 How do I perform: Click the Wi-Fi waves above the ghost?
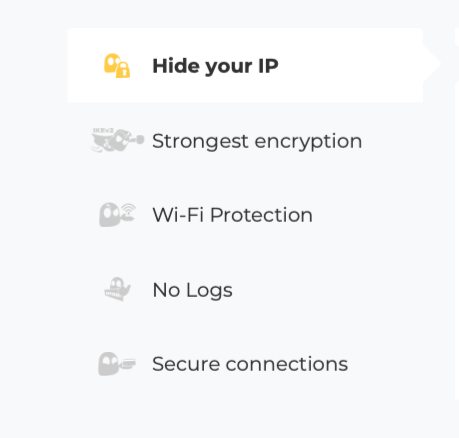coord(128,209)
